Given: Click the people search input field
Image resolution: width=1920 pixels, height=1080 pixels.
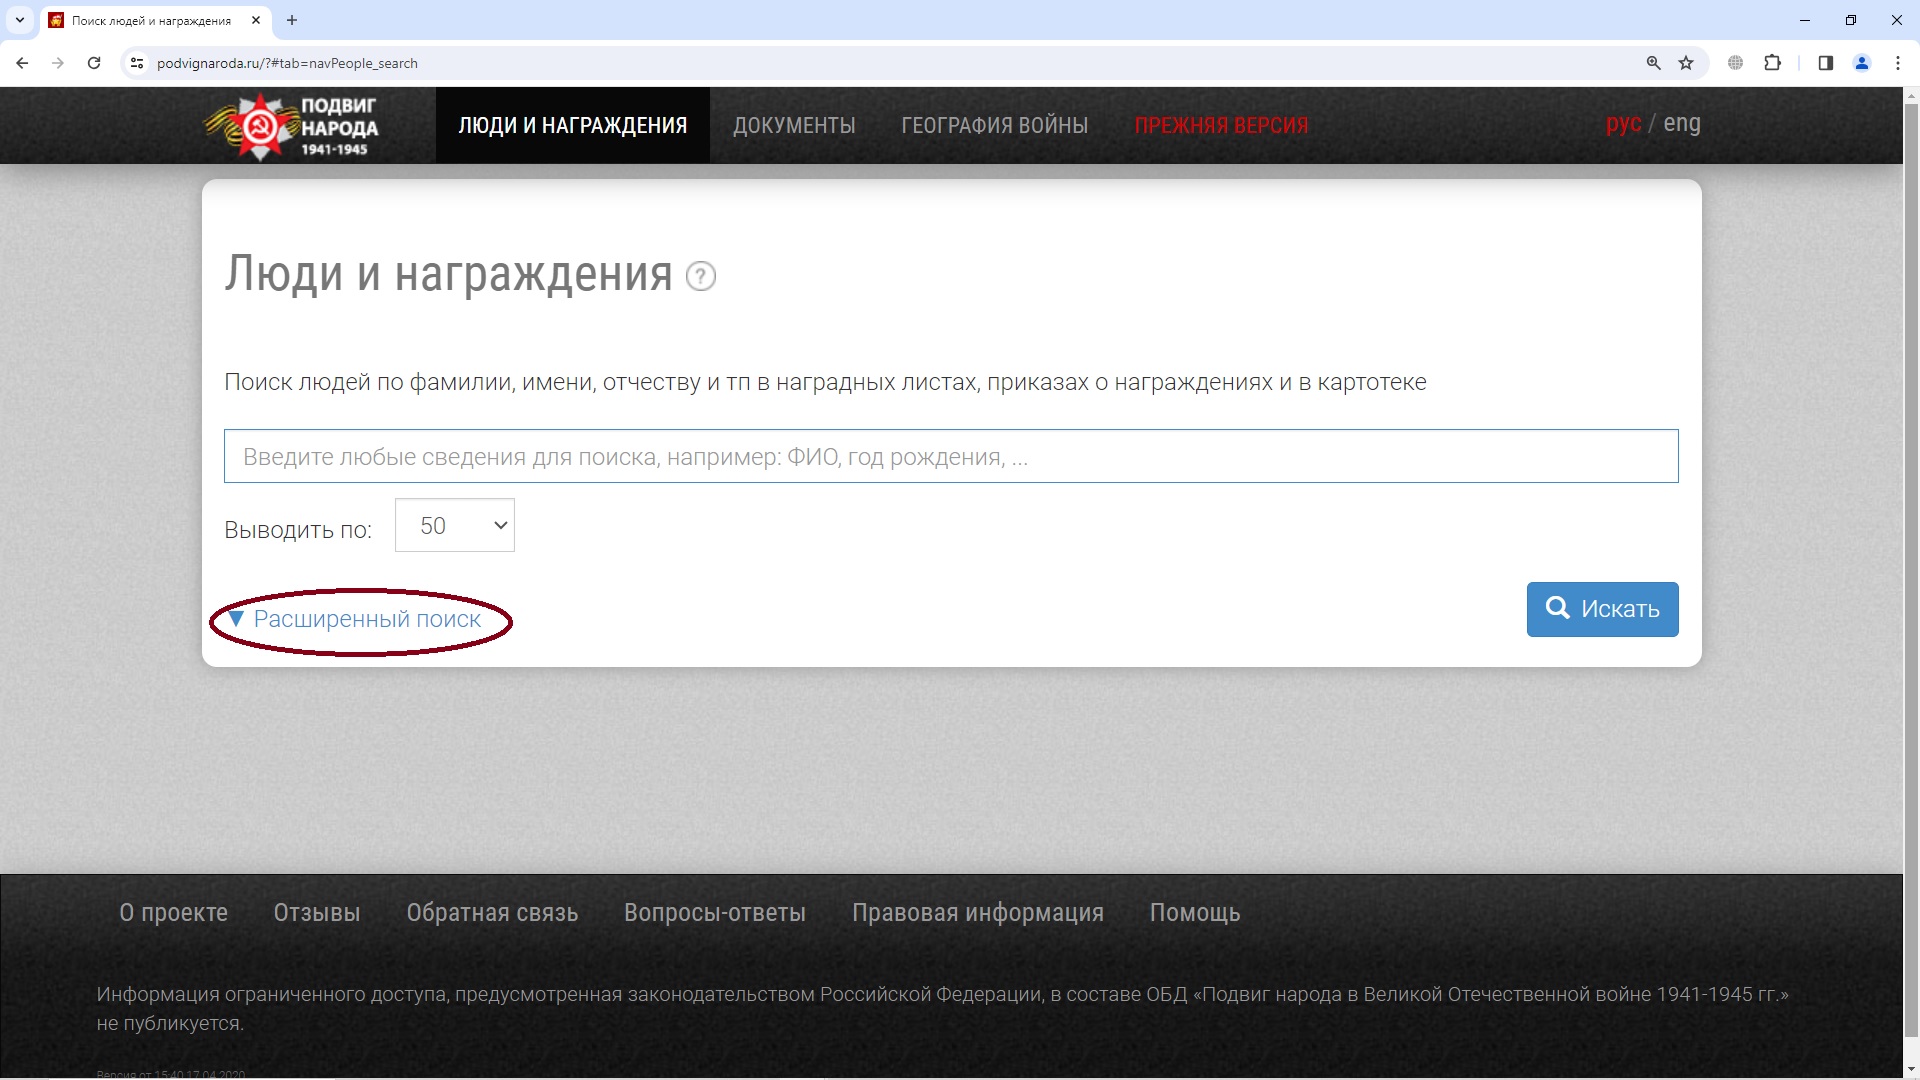Looking at the screenshot, I should [x=950, y=457].
